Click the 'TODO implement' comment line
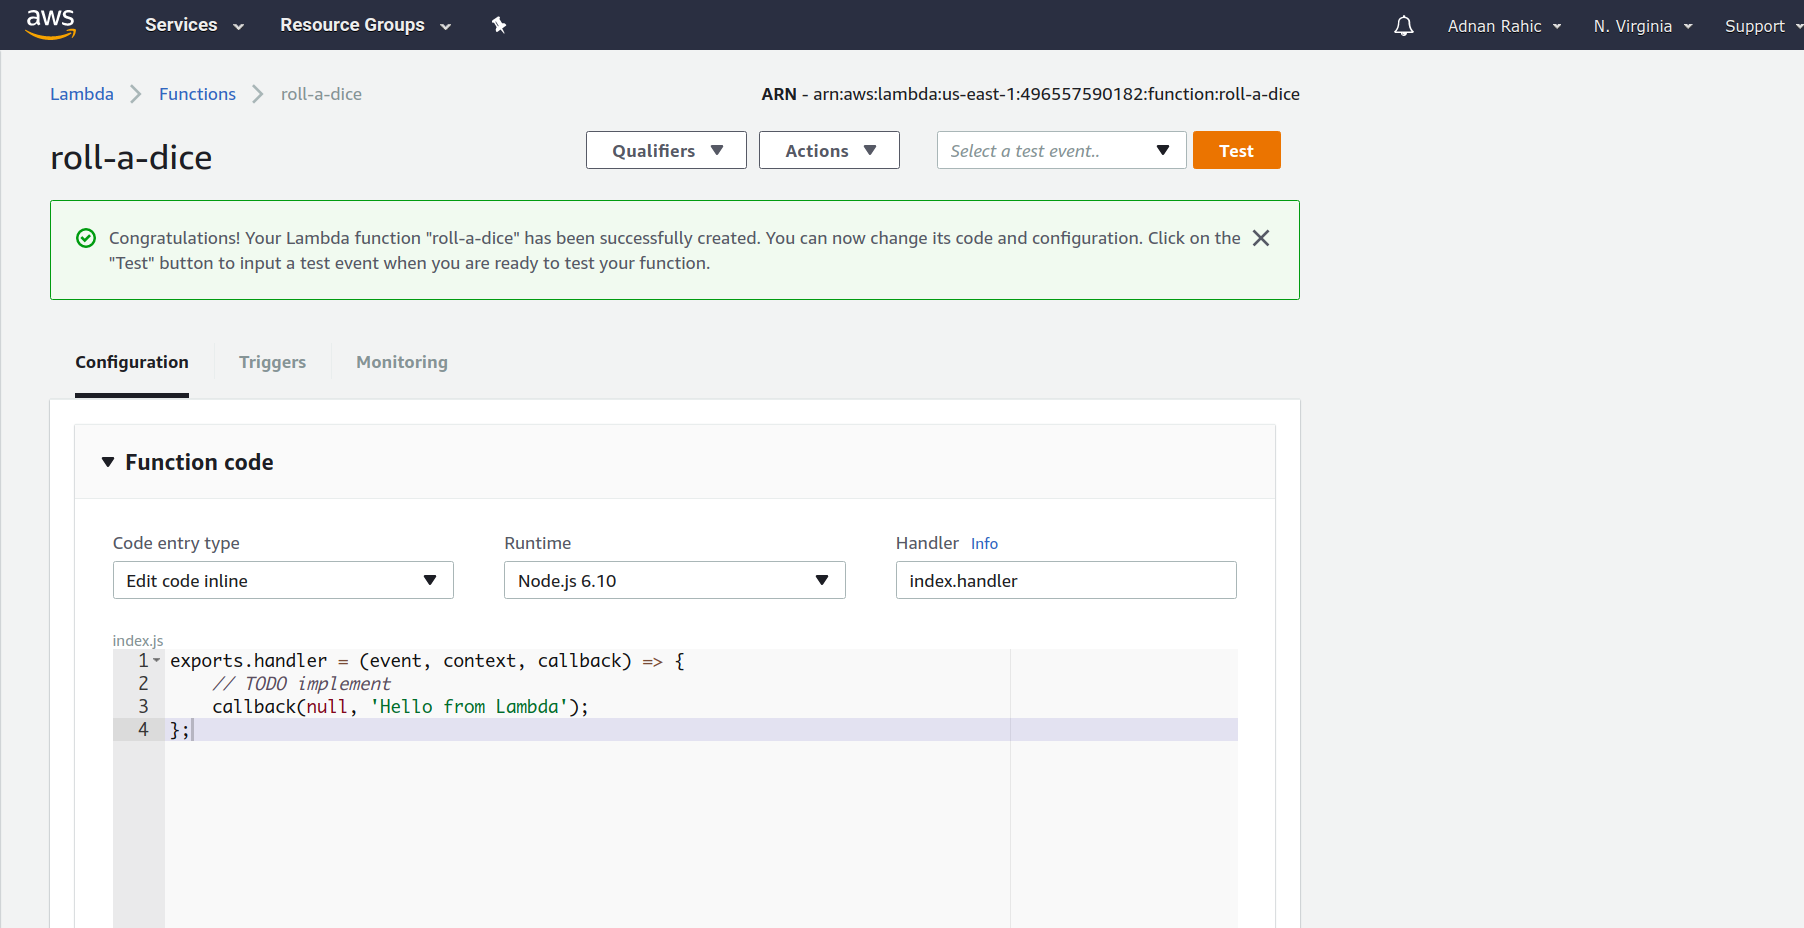Screen dimensions: 1804x928 coord(301,684)
